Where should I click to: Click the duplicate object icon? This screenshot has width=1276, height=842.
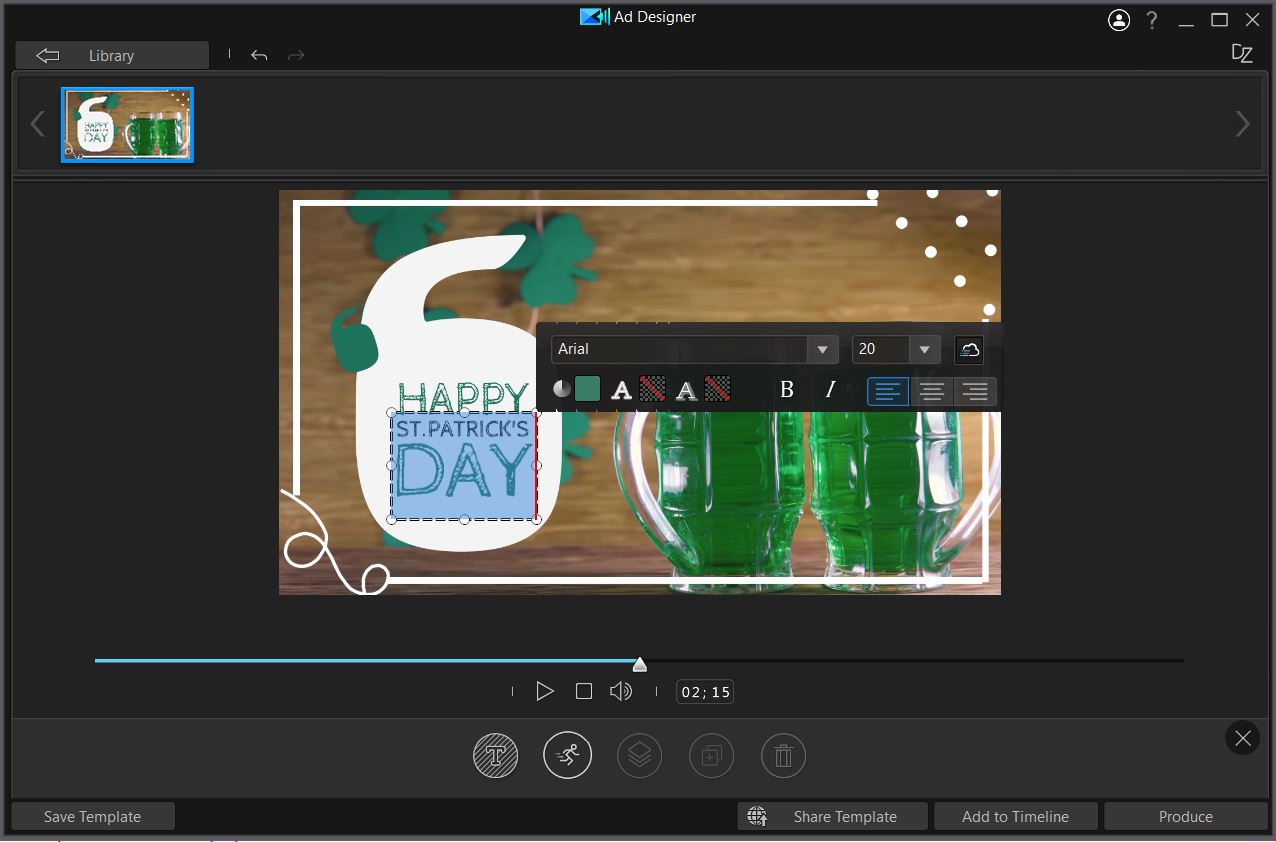[712, 756]
